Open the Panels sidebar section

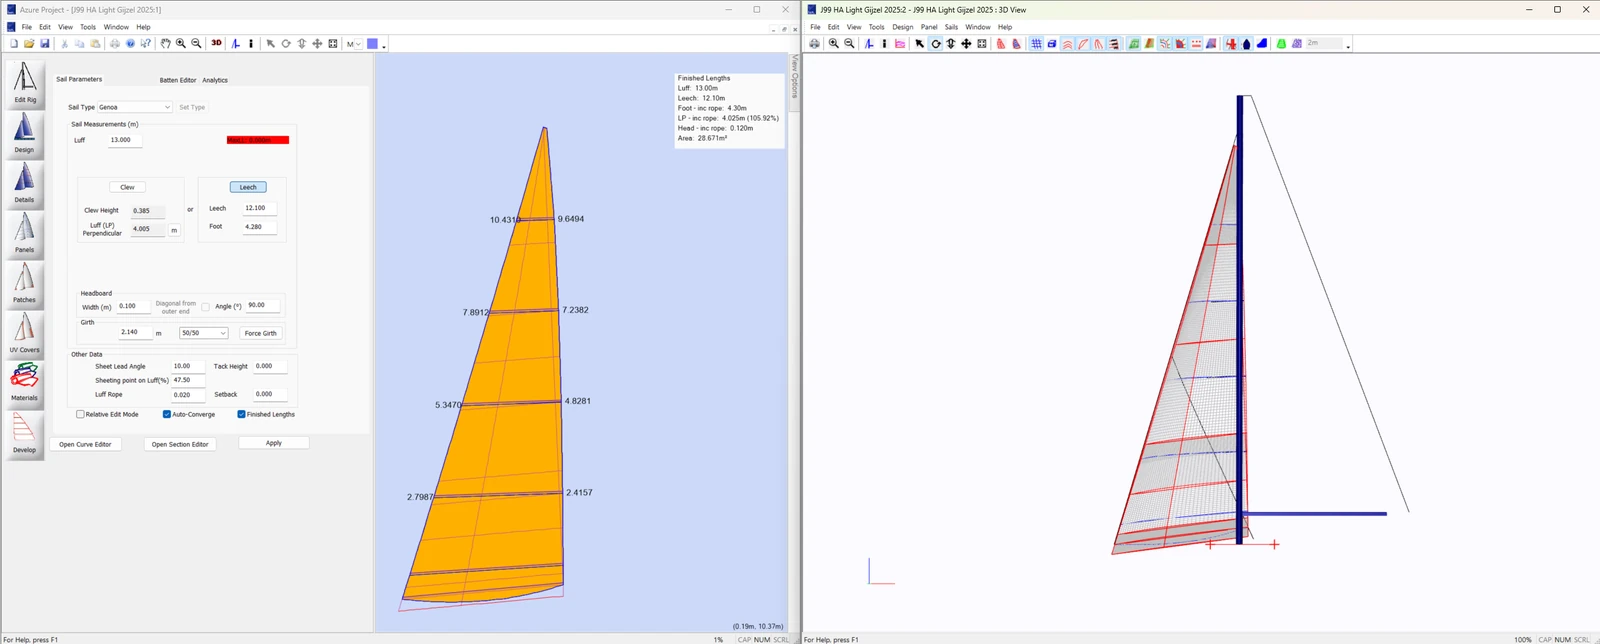click(x=24, y=234)
